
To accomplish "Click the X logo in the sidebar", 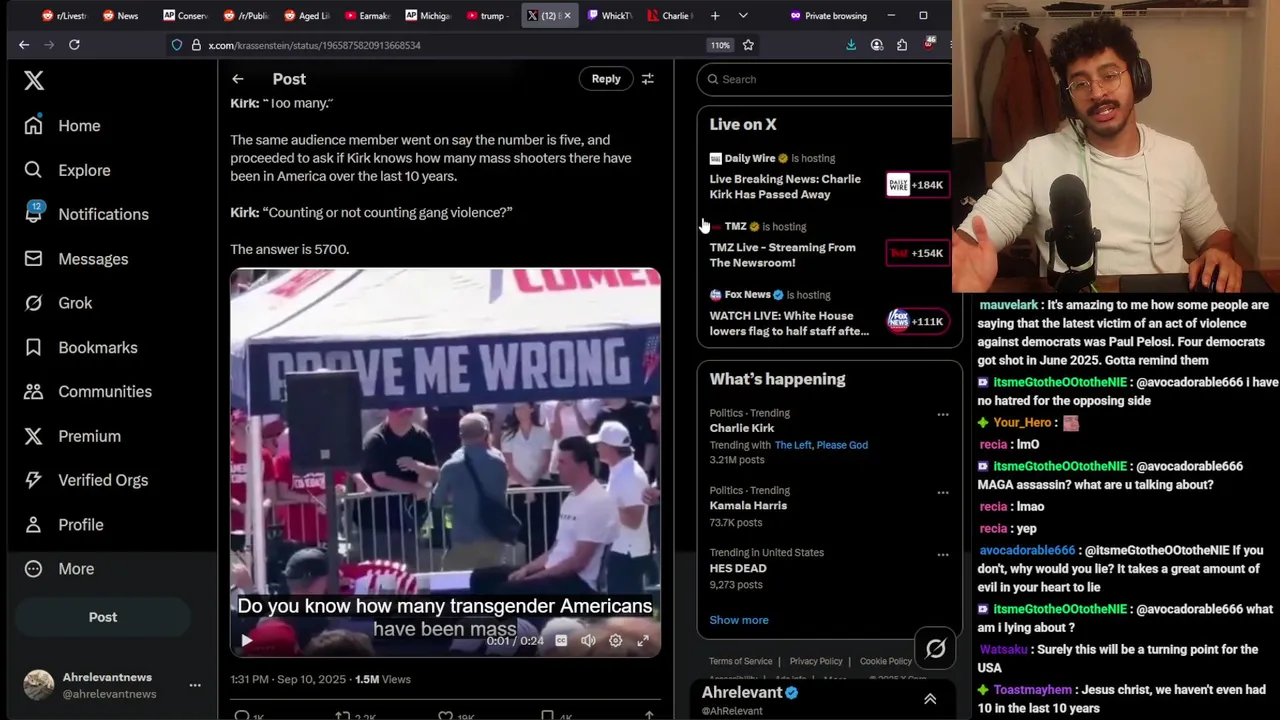I will (x=34, y=81).
